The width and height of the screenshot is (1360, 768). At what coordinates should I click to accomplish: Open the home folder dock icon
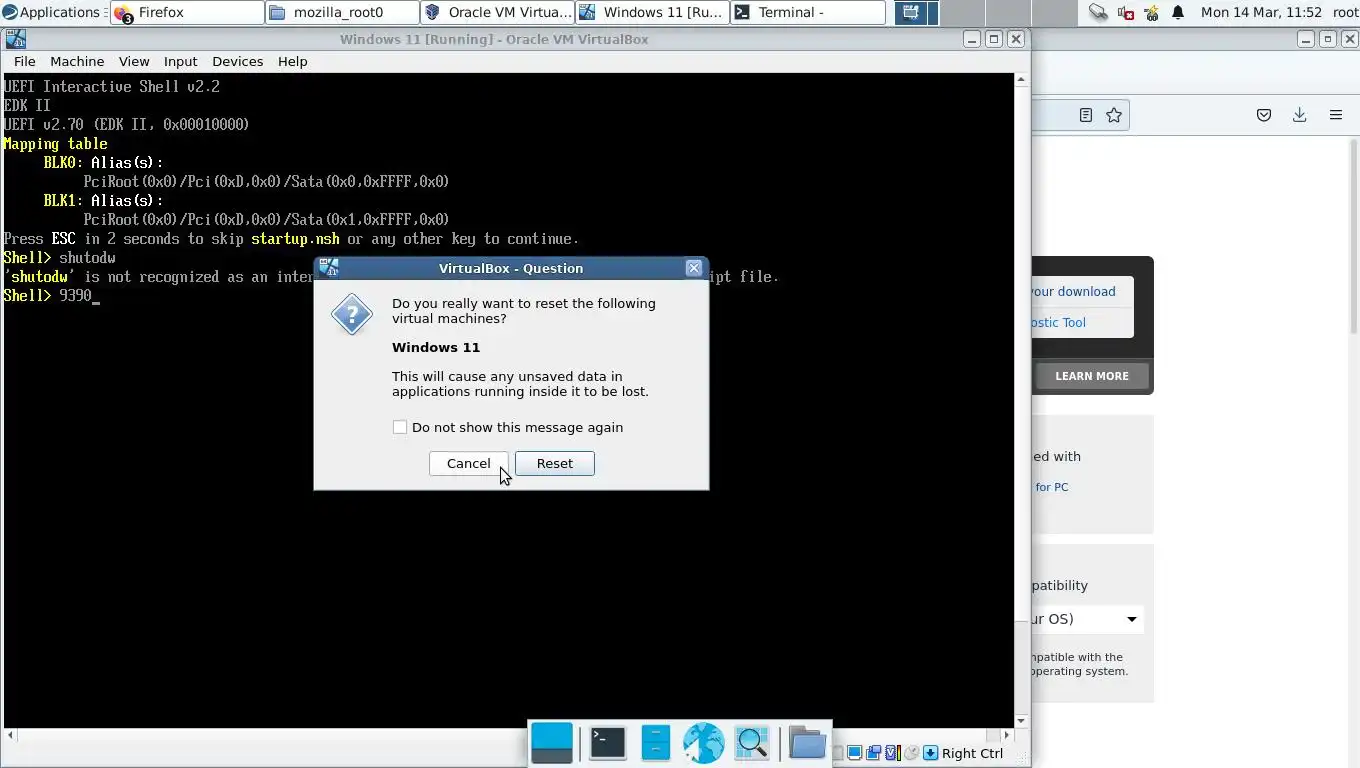click(x=807, y=743)
